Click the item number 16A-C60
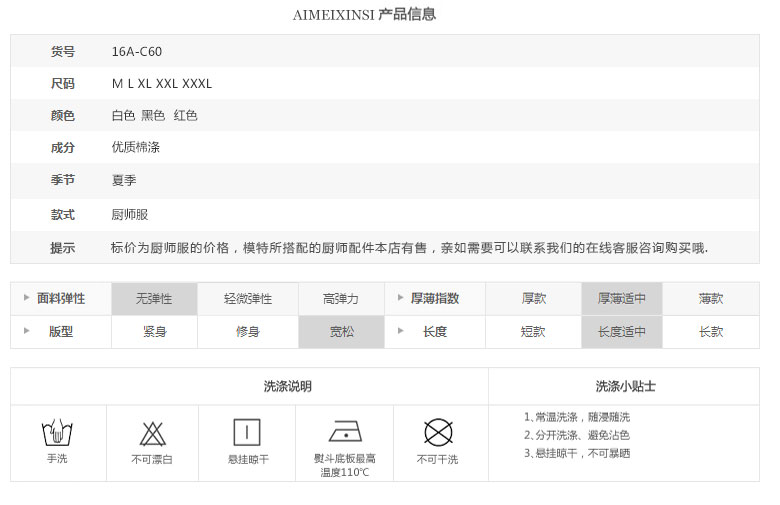 point(137,52)
